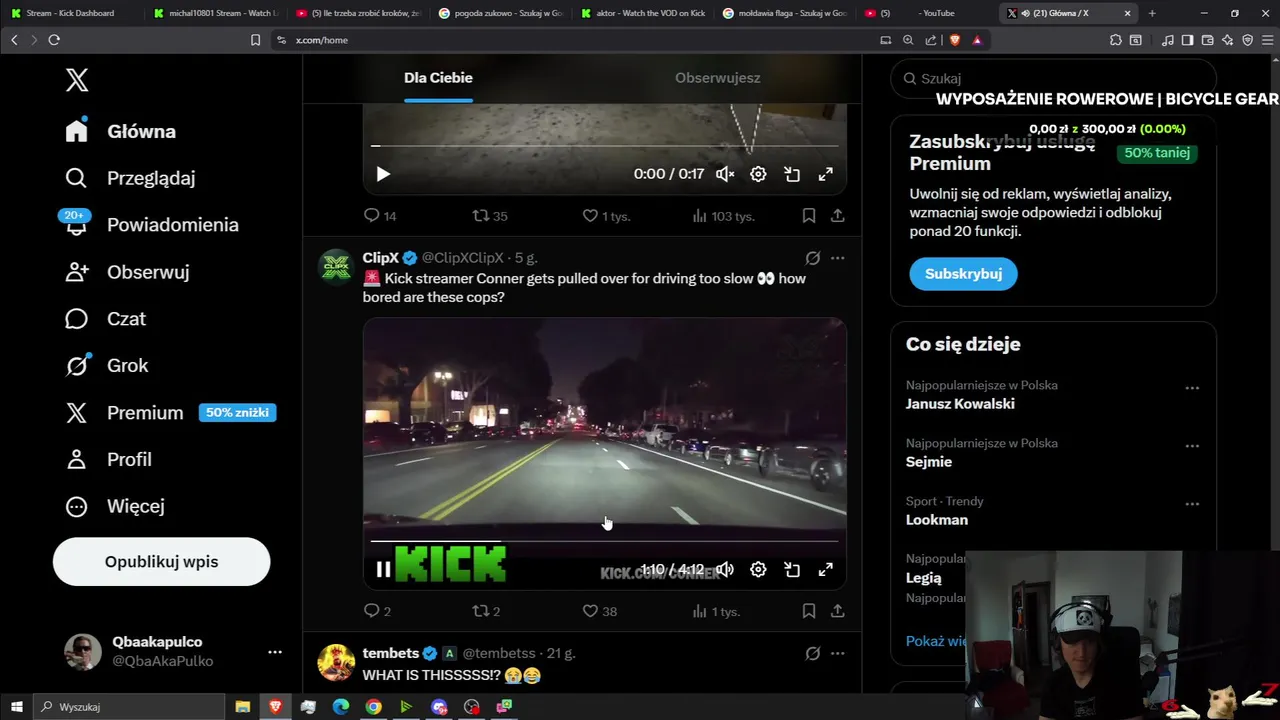Seek on the Conner video progress bar
Viewport: 1280px width, 720px height.
tap(604, 542)
